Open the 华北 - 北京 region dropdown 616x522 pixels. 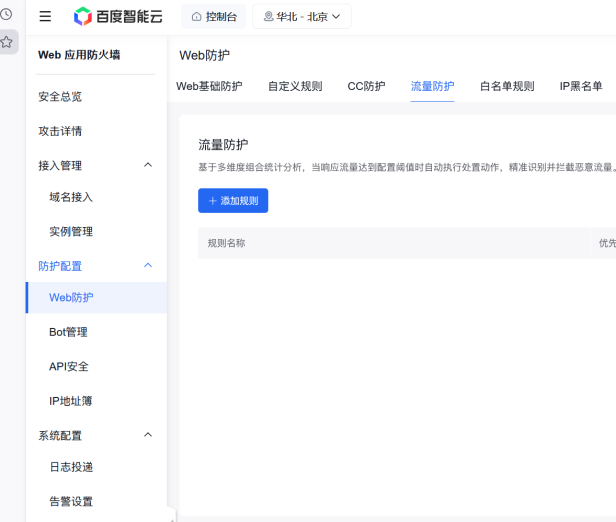[x=302, y=16]
